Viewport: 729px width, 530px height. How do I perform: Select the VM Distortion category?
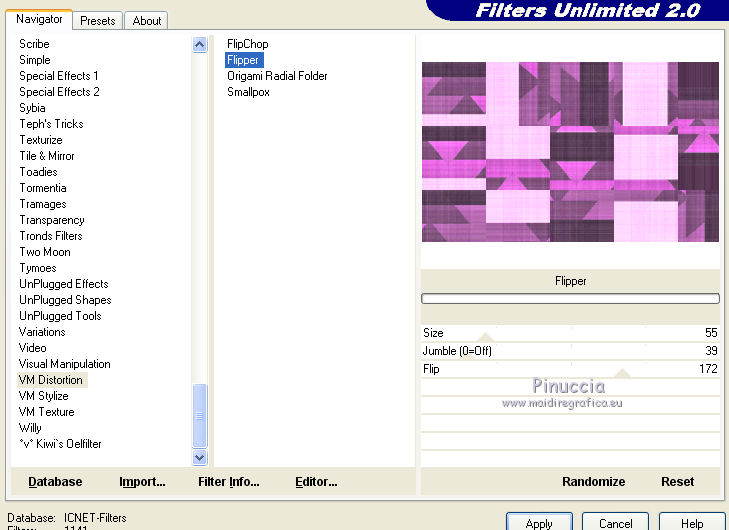click(51, 380)
